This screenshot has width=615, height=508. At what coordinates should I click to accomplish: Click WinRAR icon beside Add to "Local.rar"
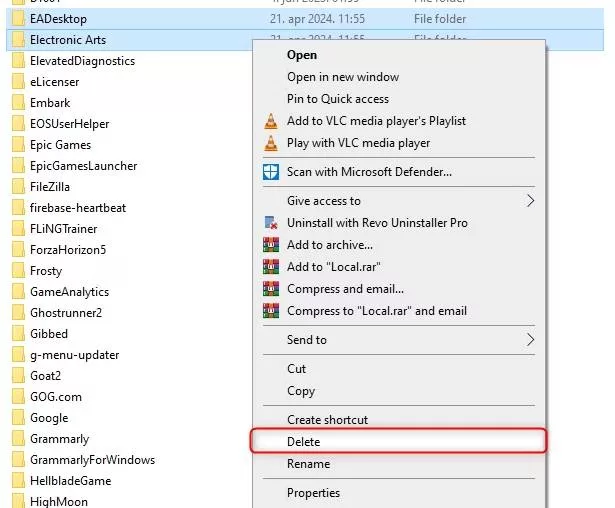(271, 267)
